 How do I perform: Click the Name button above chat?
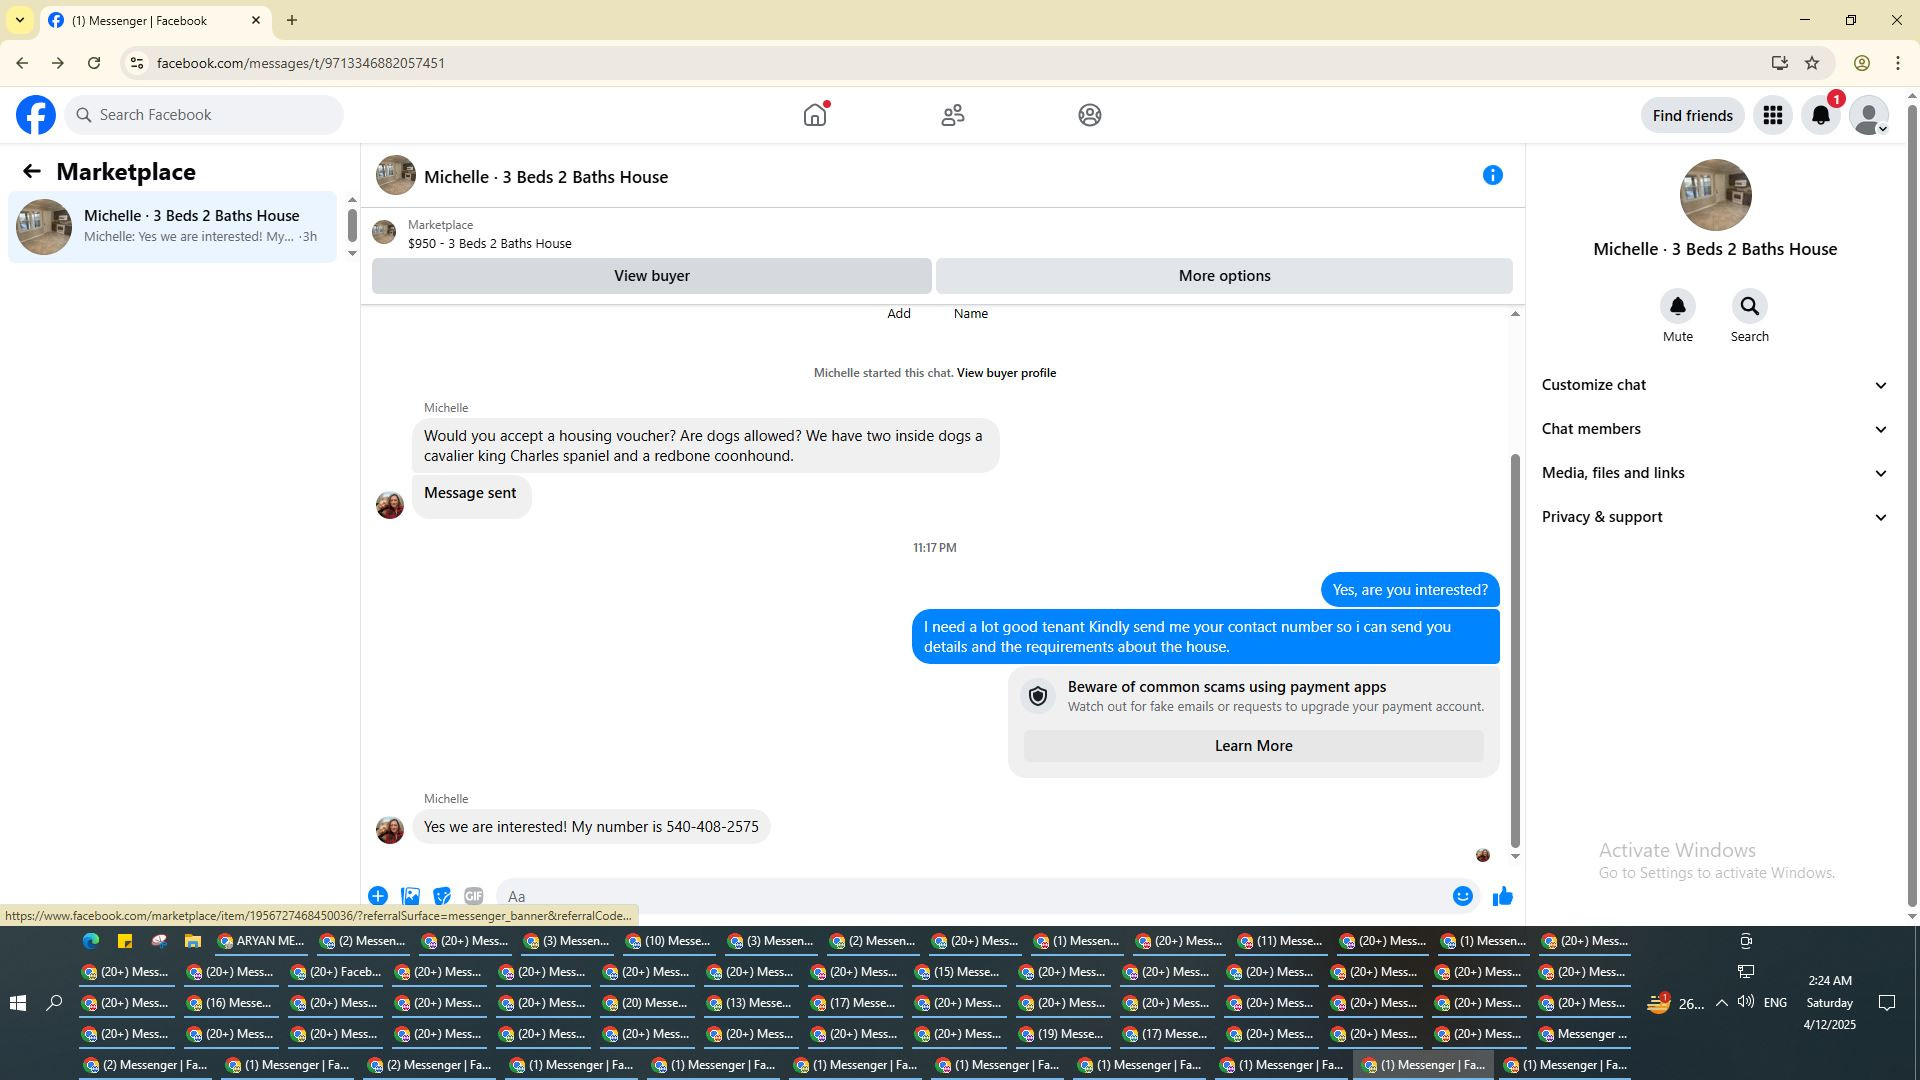(x=971, y=314)
